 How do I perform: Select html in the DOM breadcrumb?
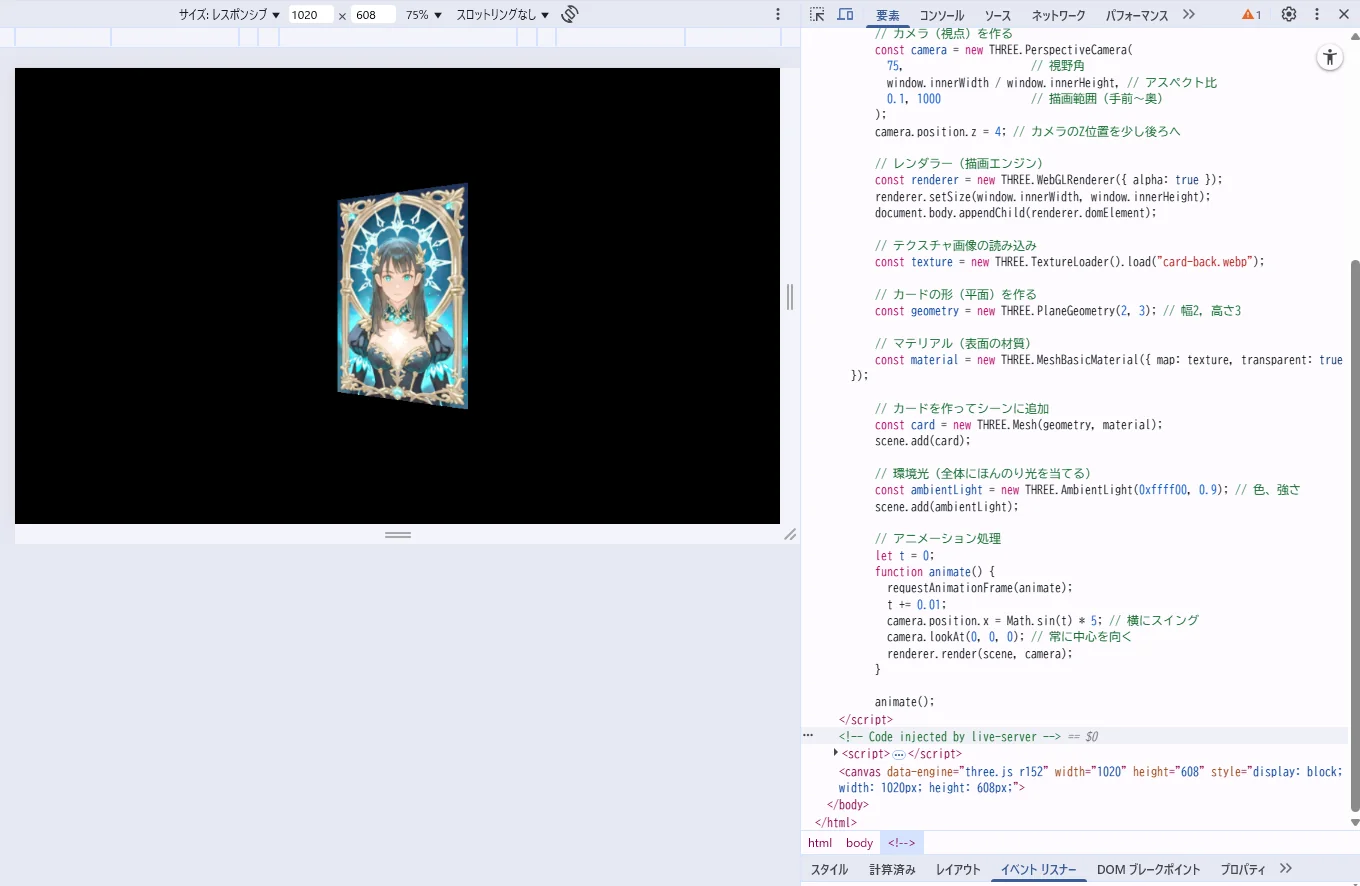pos(820,843)
